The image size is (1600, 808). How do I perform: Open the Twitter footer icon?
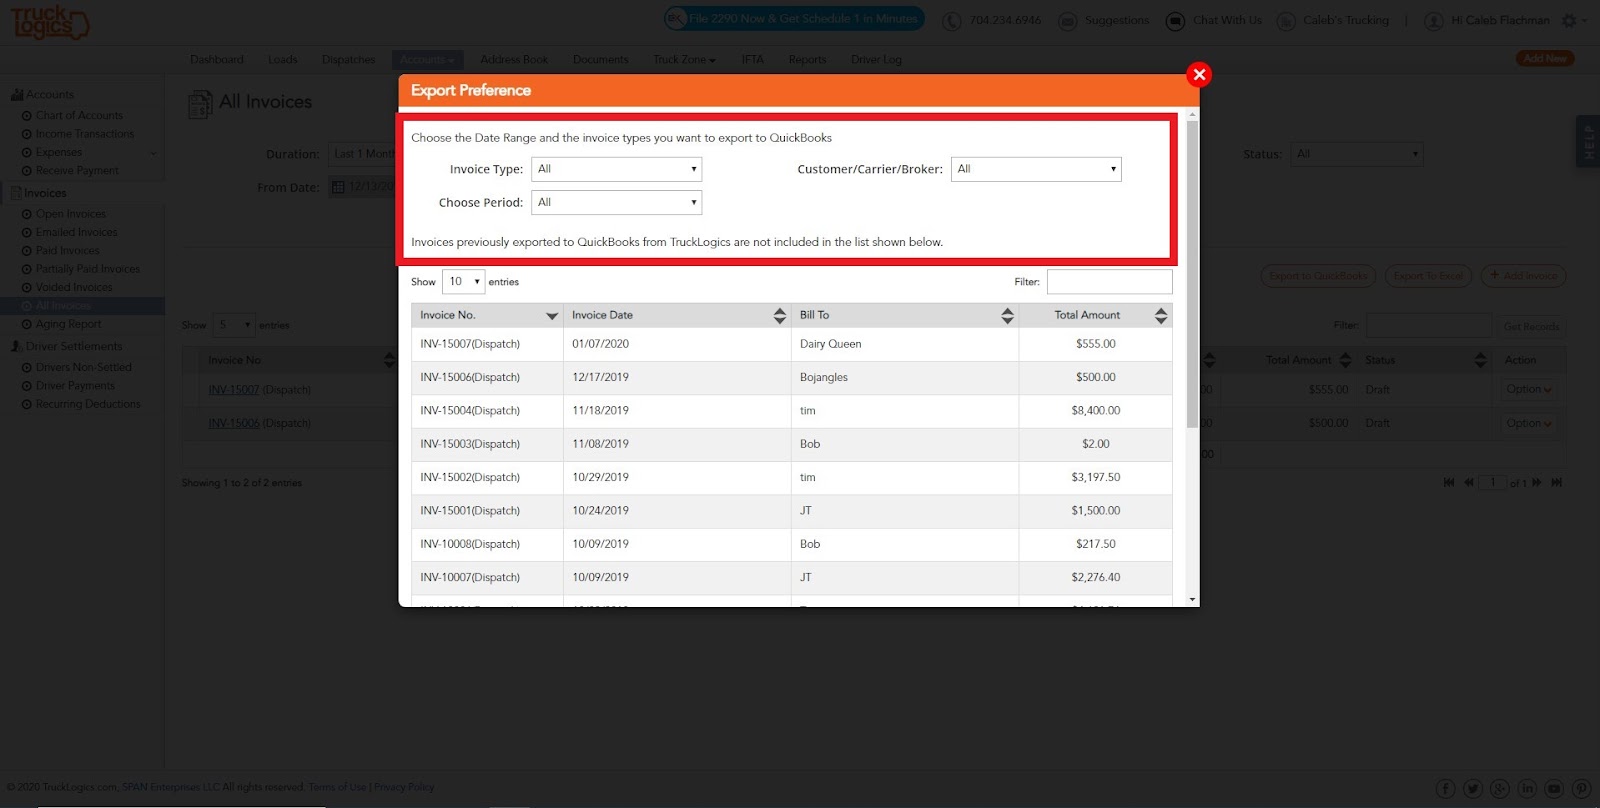1473,789
